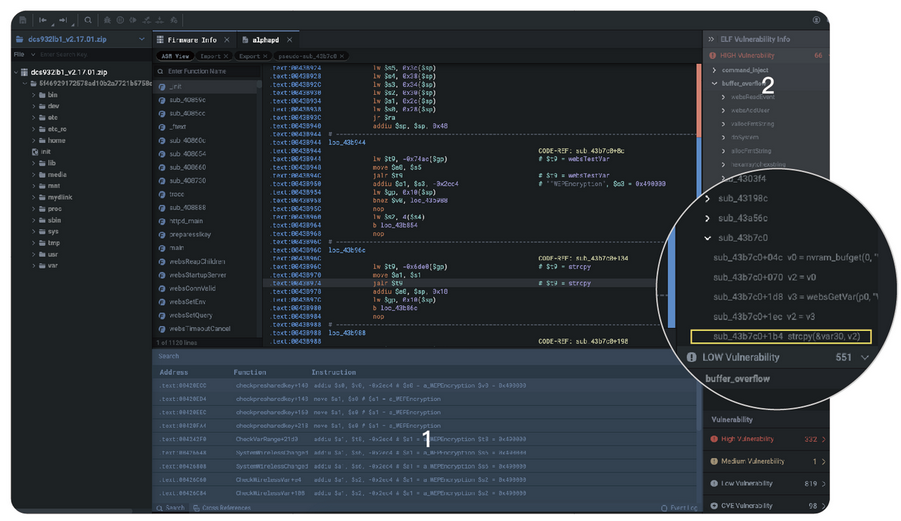This screenshot has height=521, width=901.
Task: Click the CheckVarRange+21d0 search result row
Action: pyautogui.click(x=425, y=439)
